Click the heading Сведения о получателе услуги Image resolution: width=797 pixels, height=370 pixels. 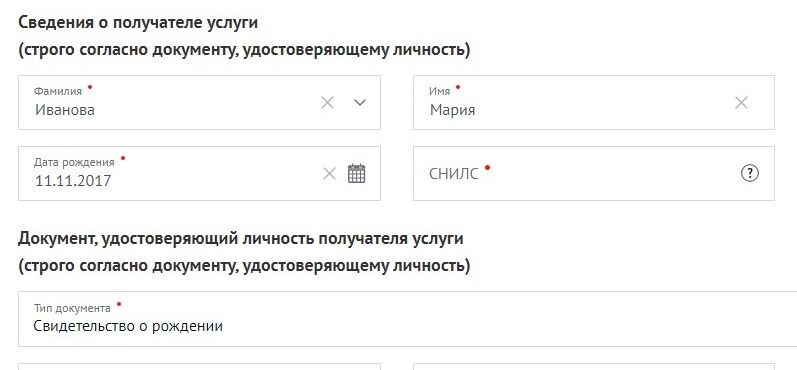point(138,23)
